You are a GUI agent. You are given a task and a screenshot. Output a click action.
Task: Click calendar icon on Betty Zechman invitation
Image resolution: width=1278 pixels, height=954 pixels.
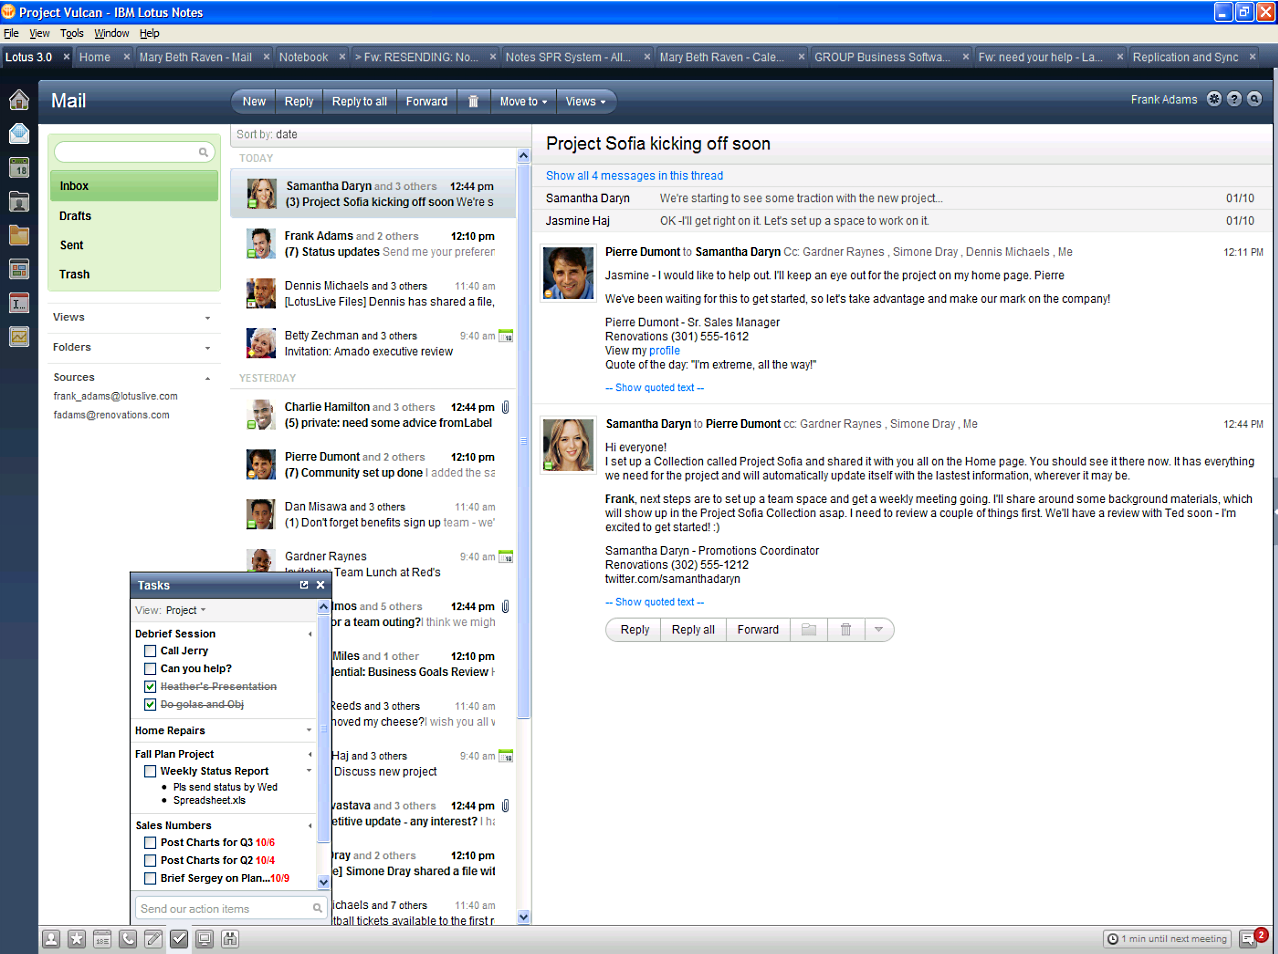(506, 336)
